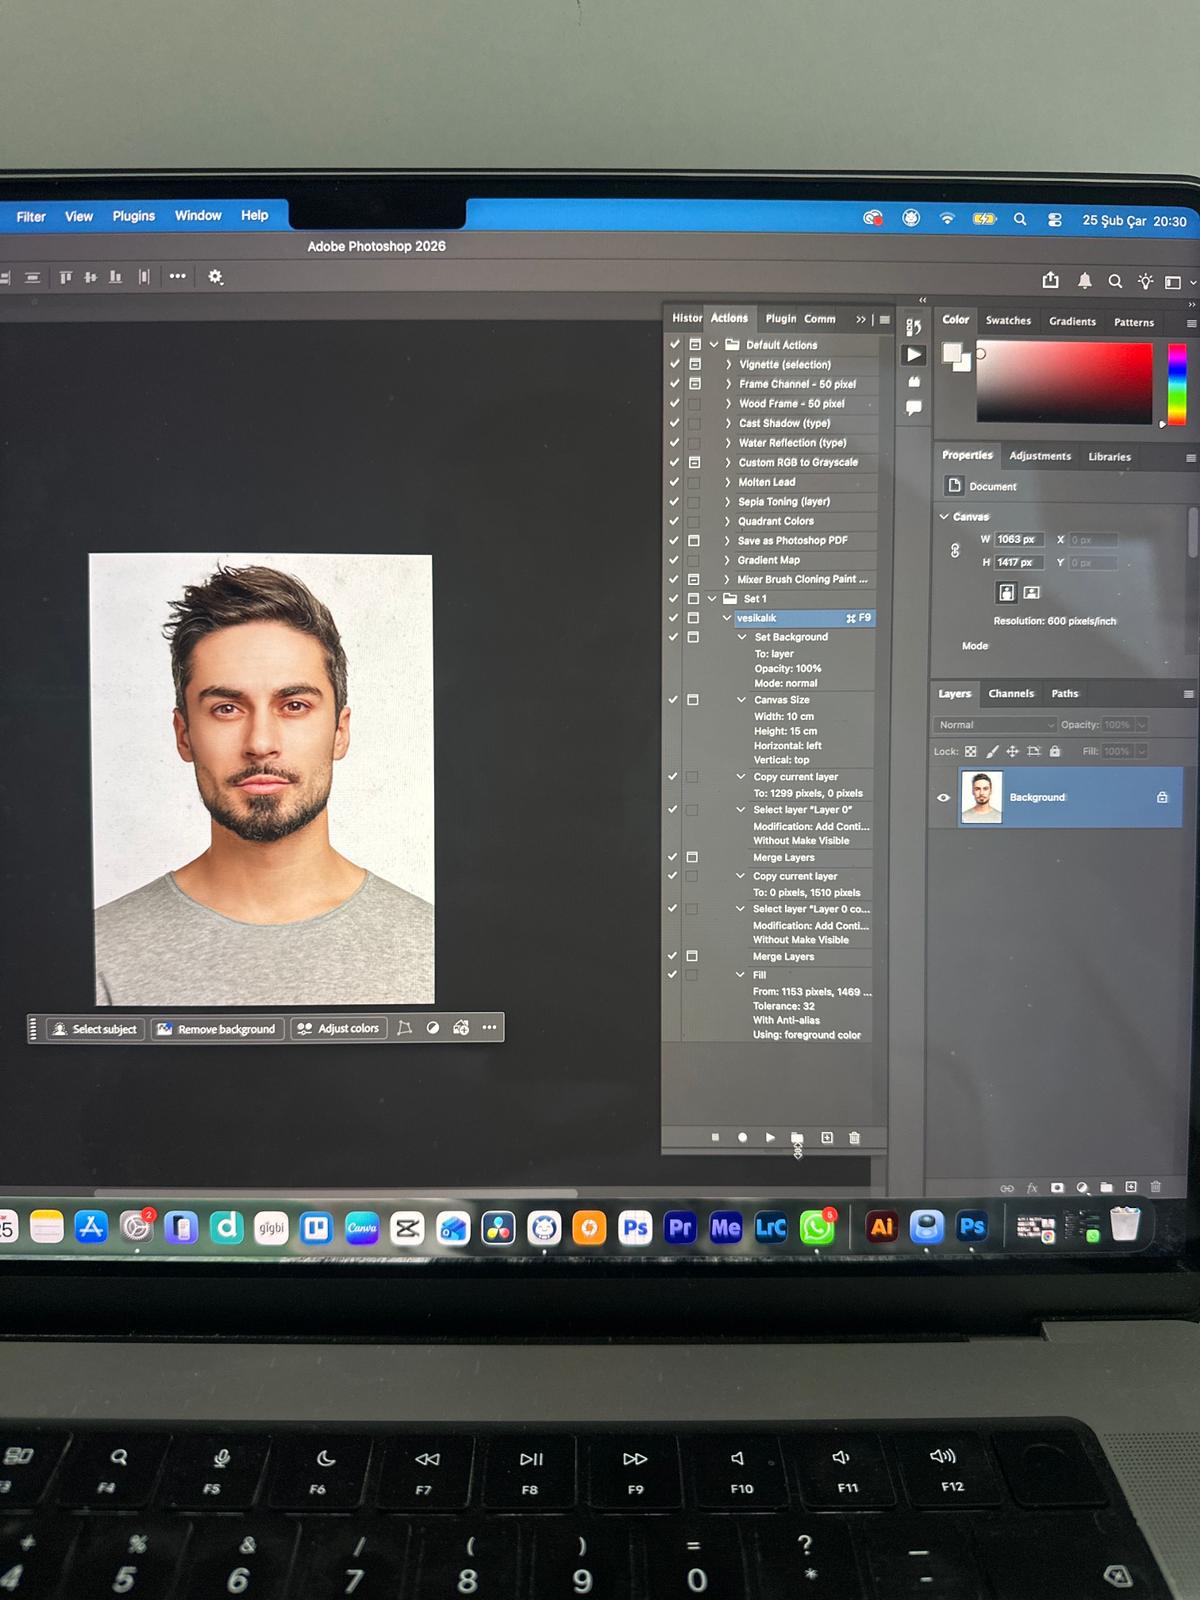Expand the Sepia Toning (layer) action

pyautogui.click(x=727, y=502)
